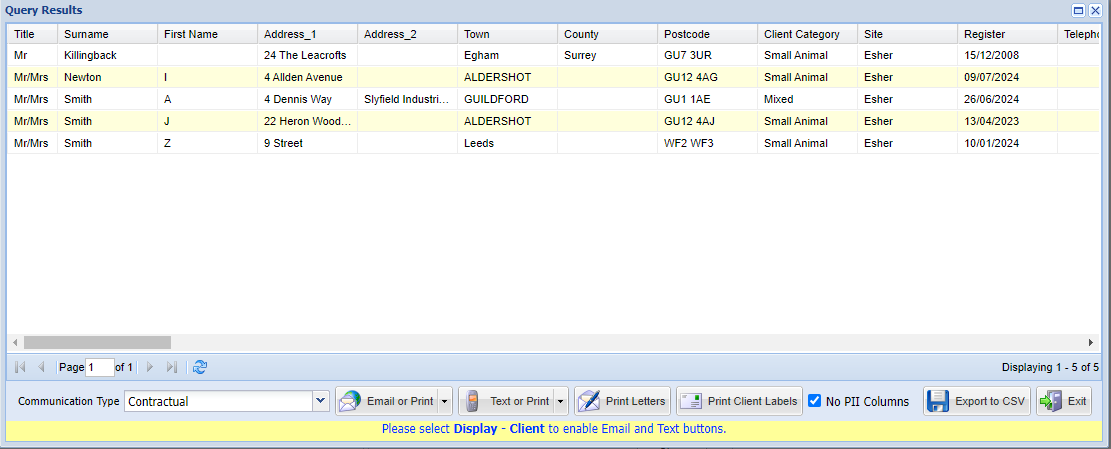Sort by Address_1 column header

click(x=308, y=34)
